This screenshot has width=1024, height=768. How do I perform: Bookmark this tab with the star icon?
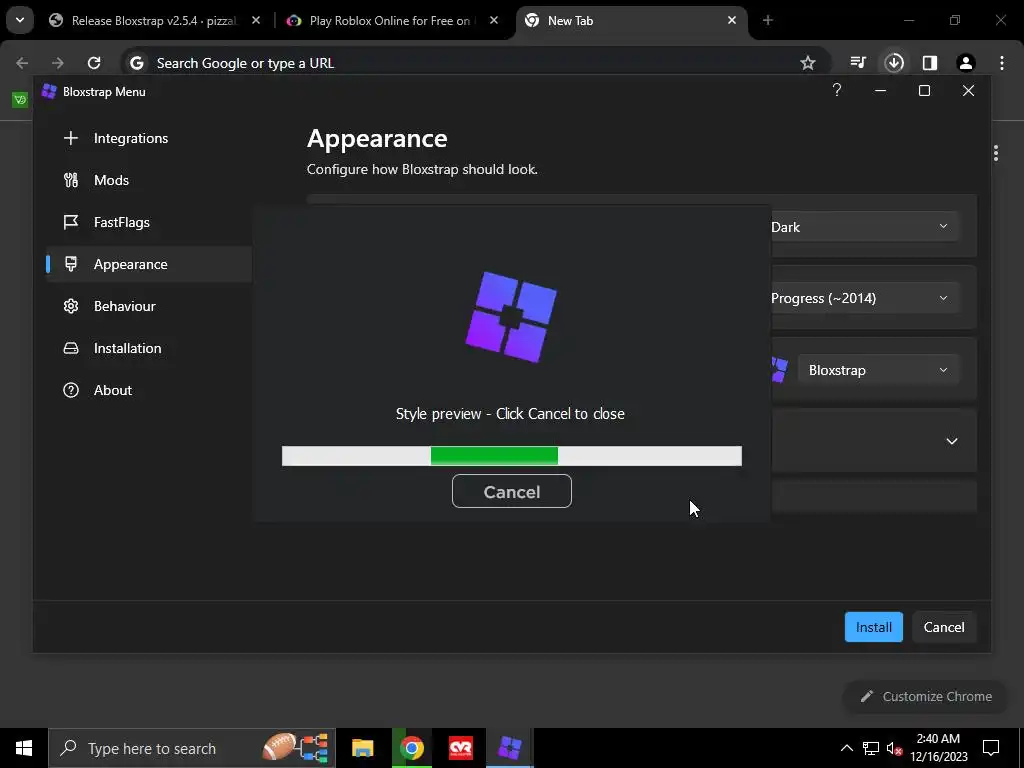click(x=808, y=63)
